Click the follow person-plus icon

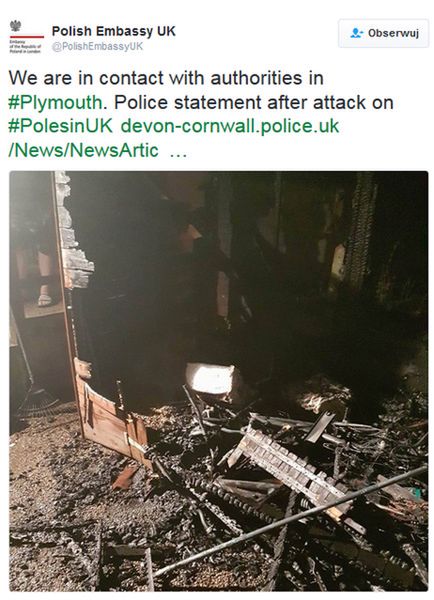[x=356, y=33]
